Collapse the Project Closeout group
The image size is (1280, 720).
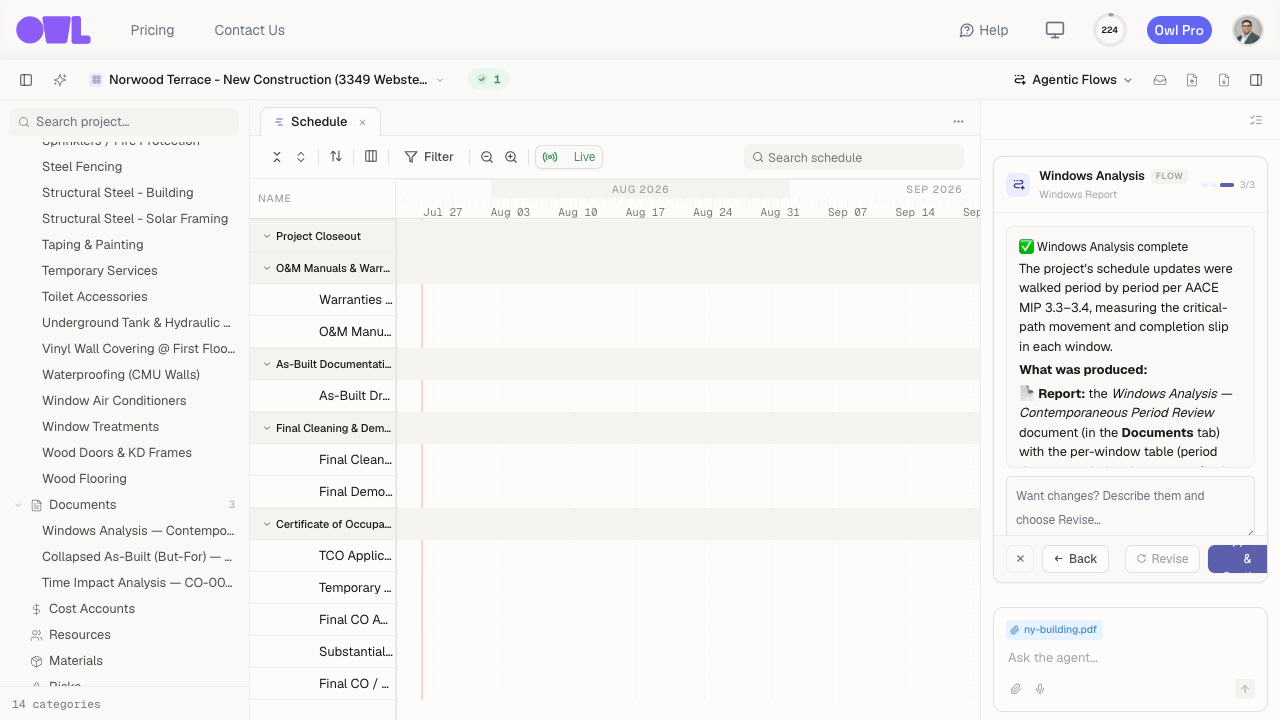click(267, 236)
